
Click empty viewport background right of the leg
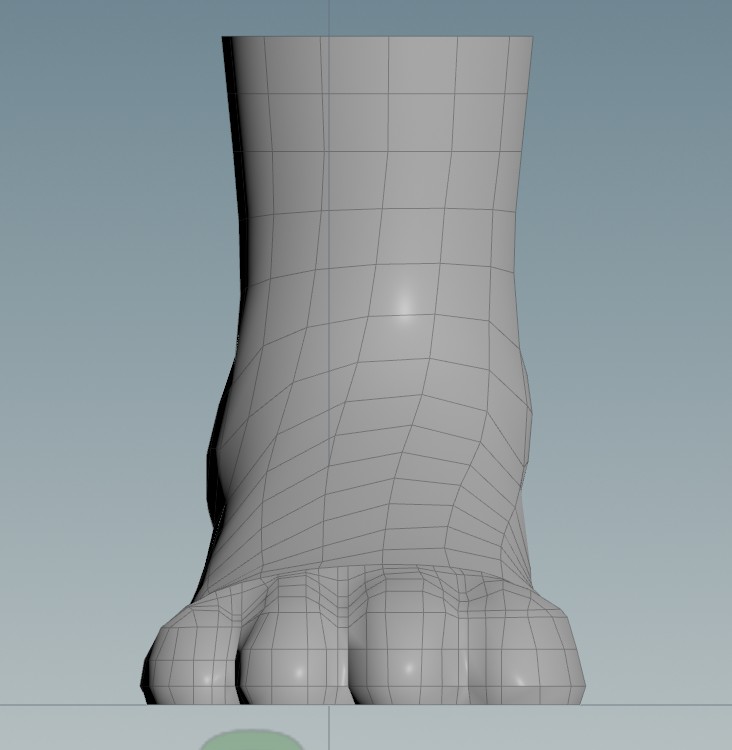pos(640,300)
